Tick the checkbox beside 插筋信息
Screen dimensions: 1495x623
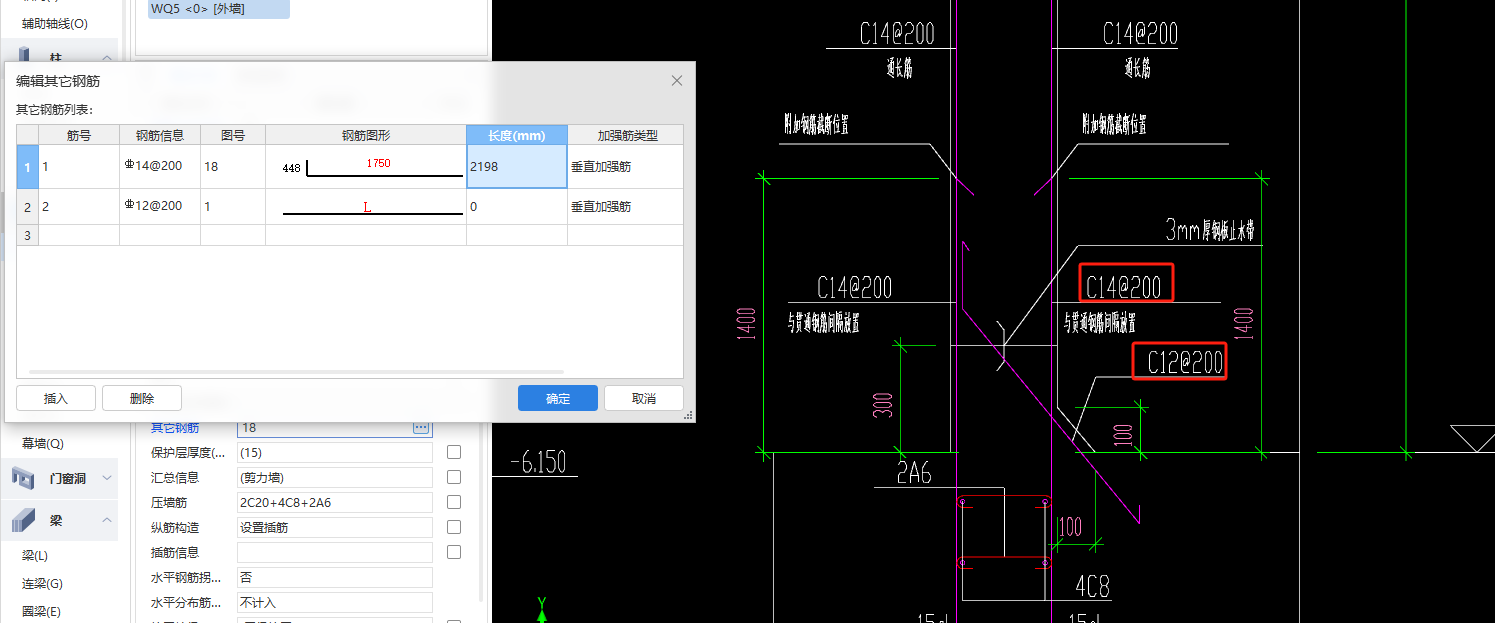click(x=454, y=552)
